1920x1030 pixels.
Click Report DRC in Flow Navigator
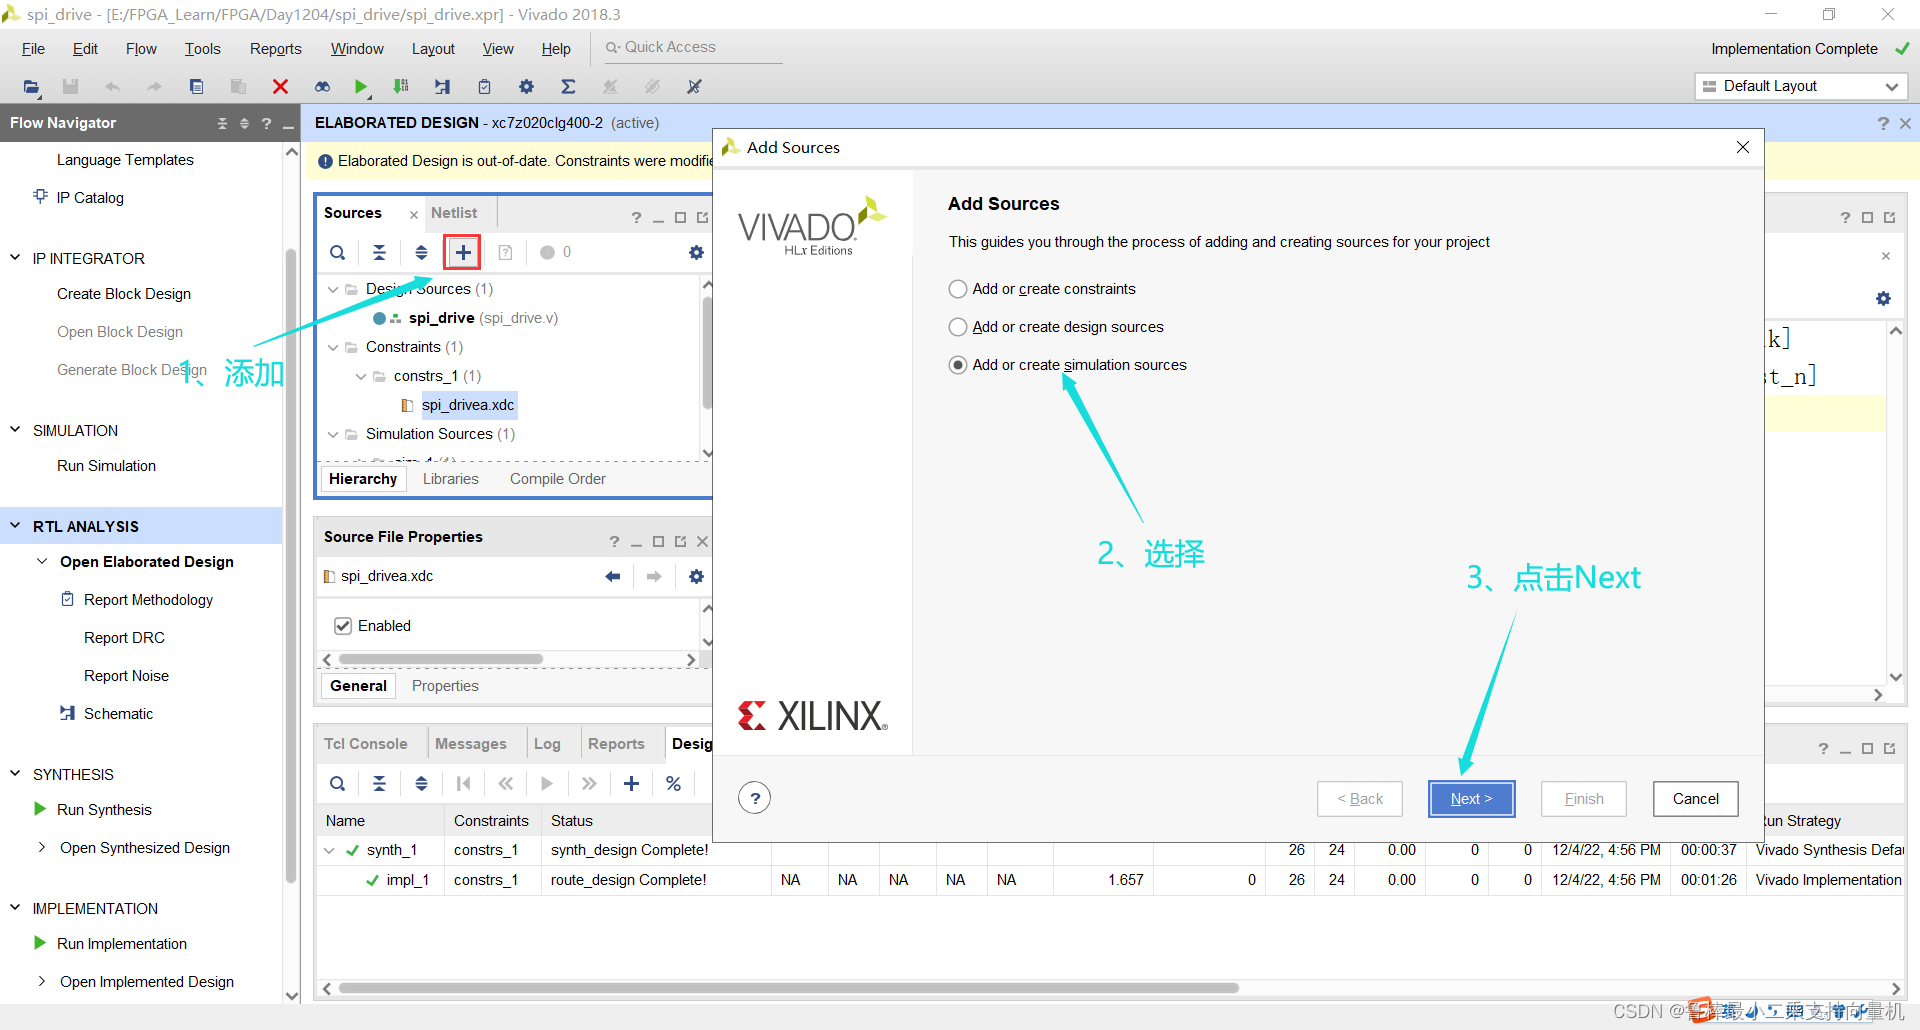pyautogui.click(x=124, y=638)
